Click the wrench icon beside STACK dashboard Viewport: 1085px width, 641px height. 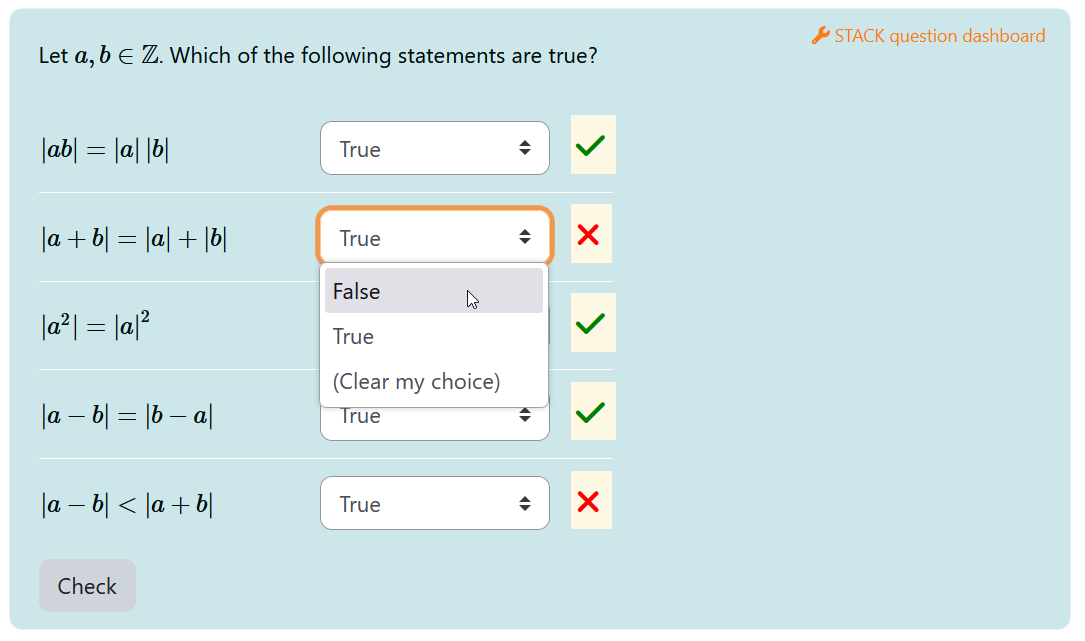[820, 36]
